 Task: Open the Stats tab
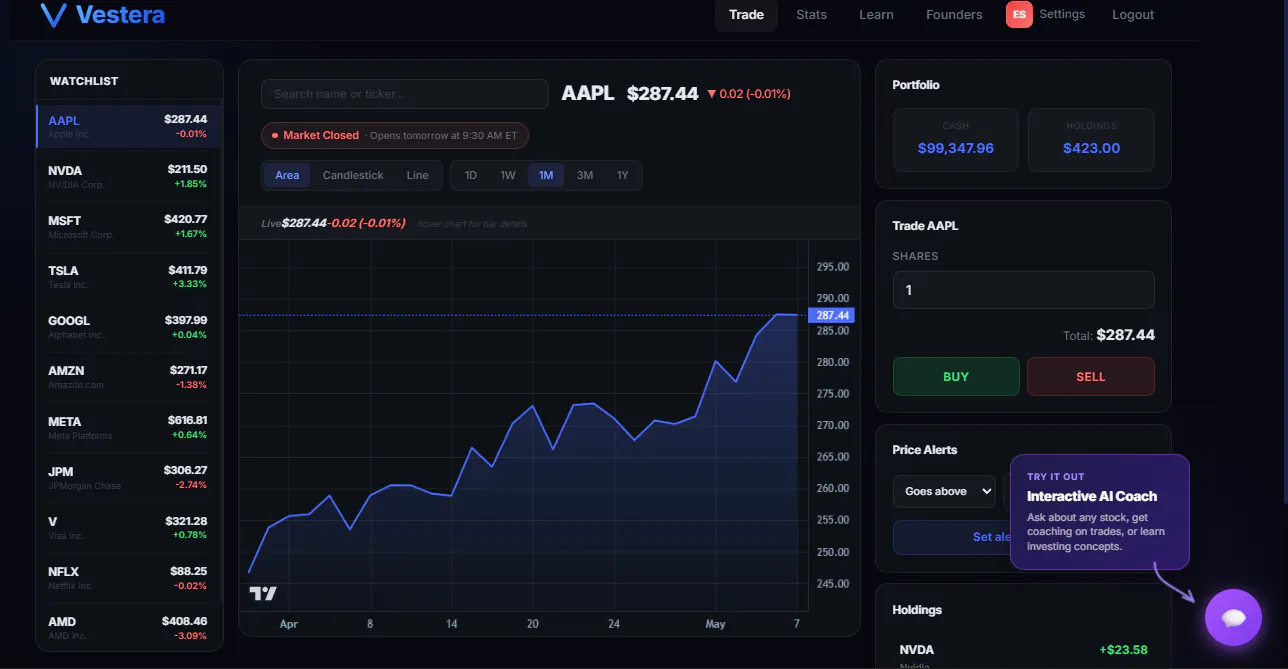811,15
